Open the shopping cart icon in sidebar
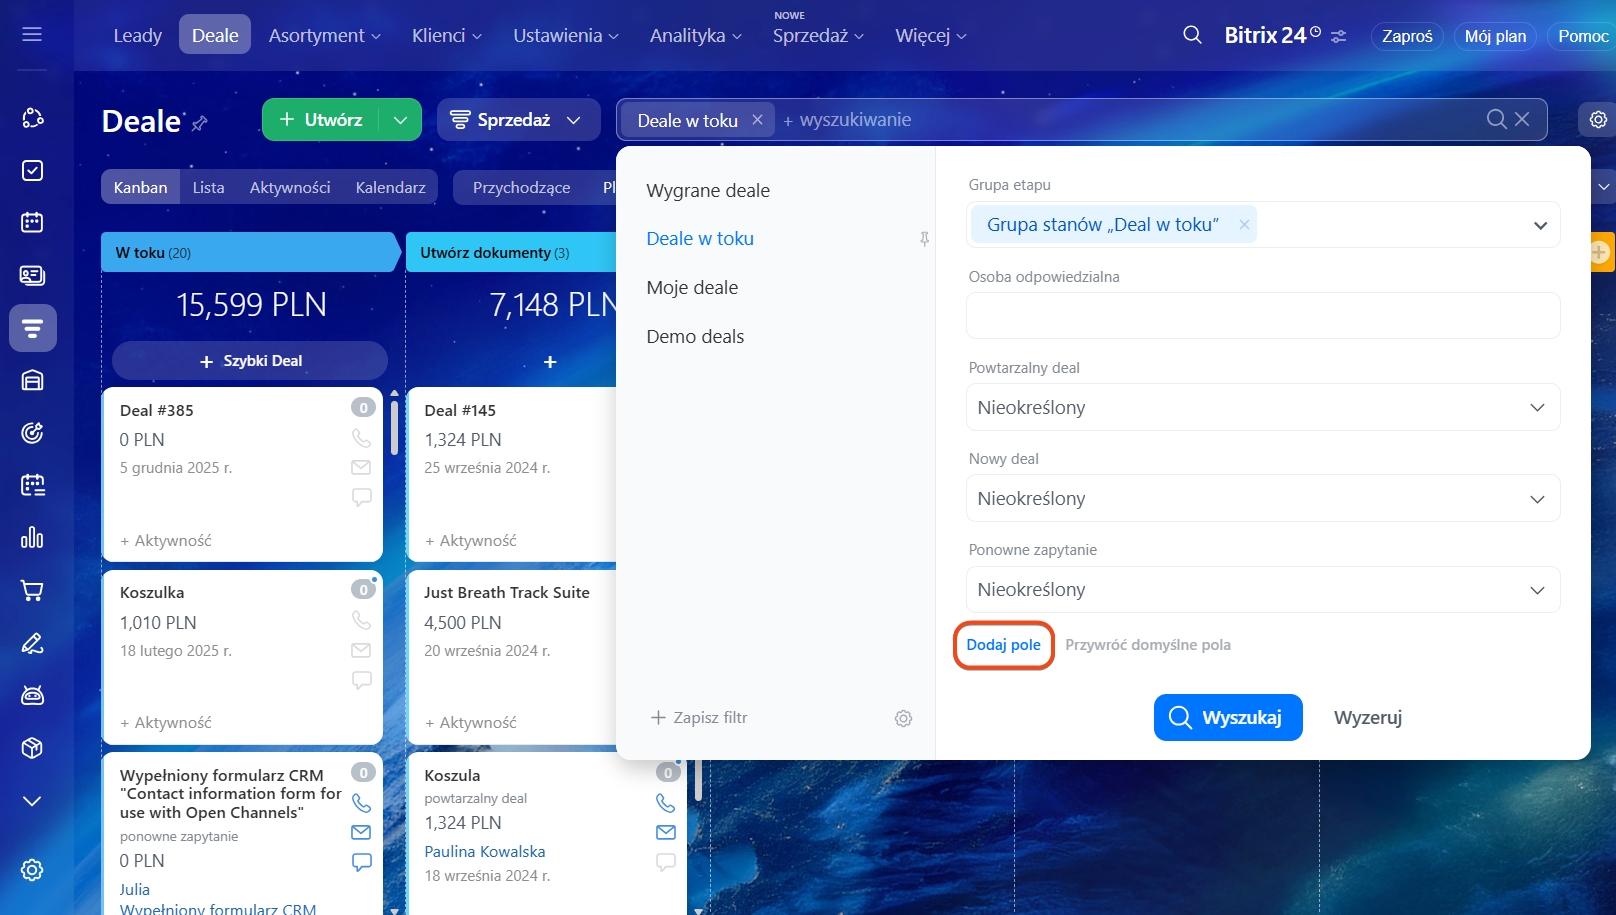The width and height of the screenshot is (1616, 915). coord(32,591)
